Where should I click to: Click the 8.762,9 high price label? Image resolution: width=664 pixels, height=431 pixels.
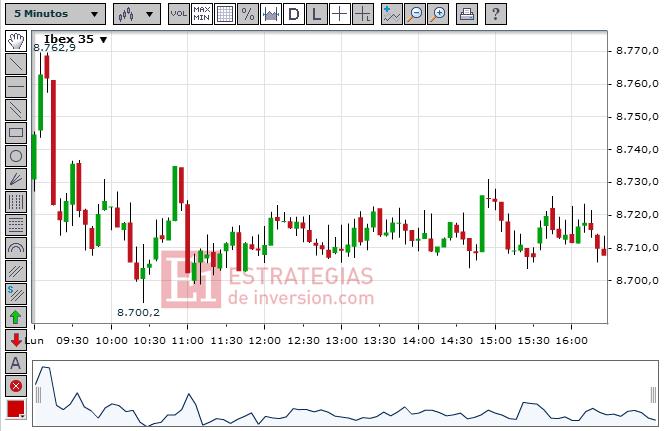pyautogui.click(x=55, y=48)
